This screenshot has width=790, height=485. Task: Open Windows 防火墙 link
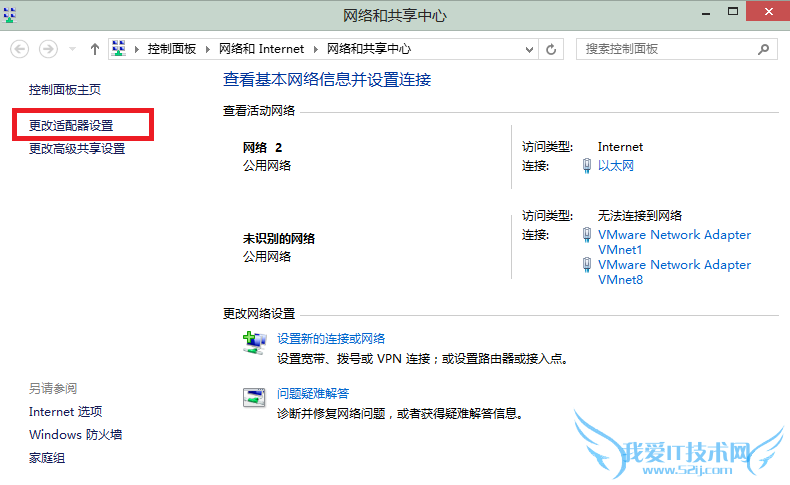[x=76, y=434]
